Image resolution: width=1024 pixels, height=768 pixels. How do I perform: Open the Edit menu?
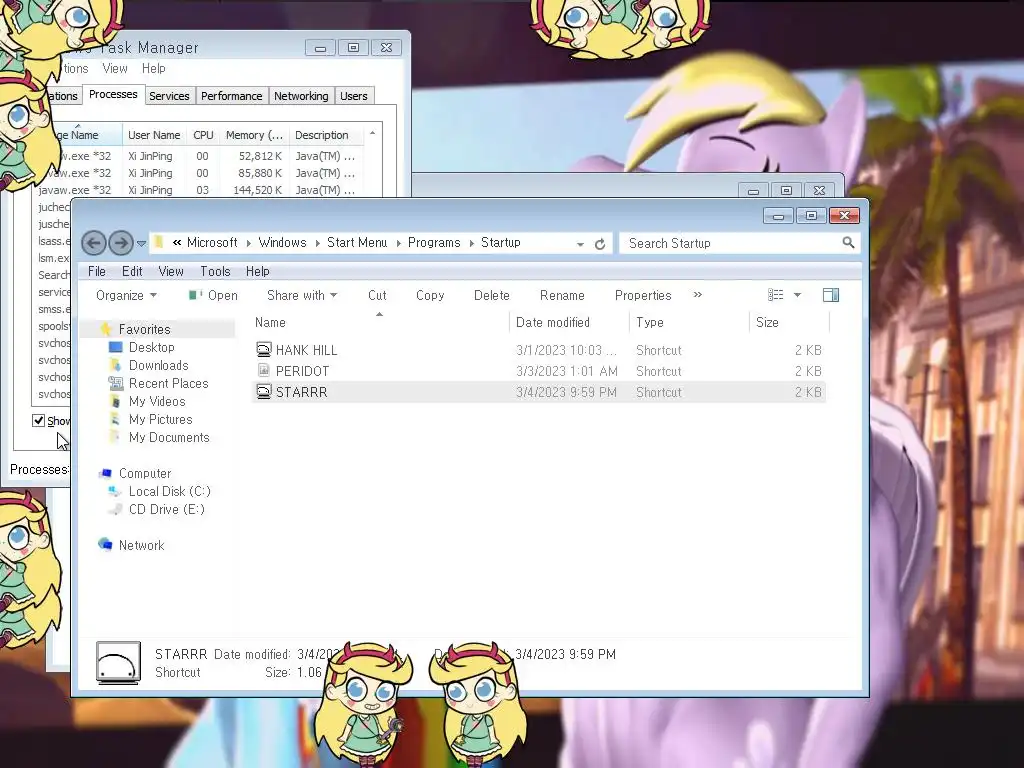pos(132,271)
